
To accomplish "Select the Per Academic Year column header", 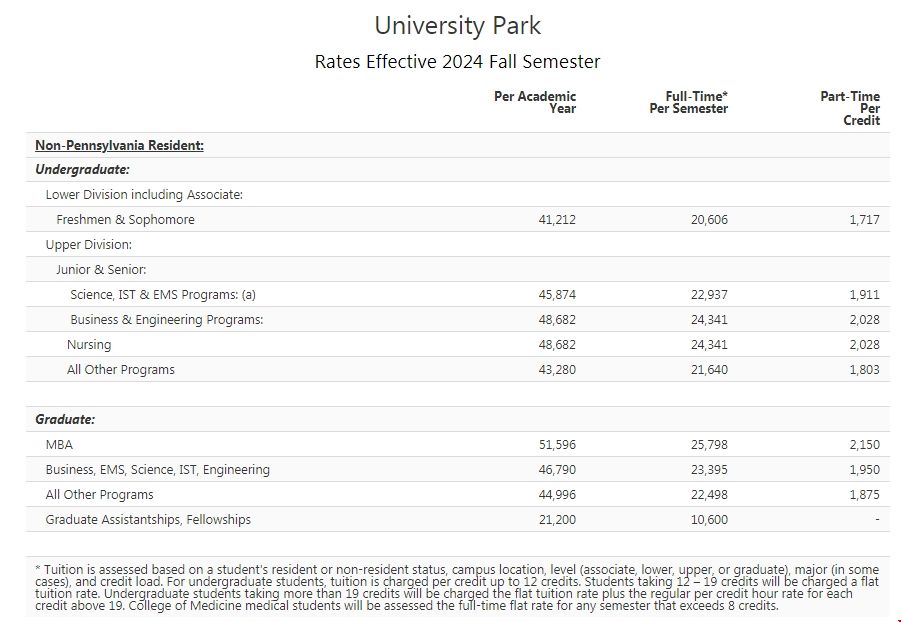I will [x=535, y=102].
